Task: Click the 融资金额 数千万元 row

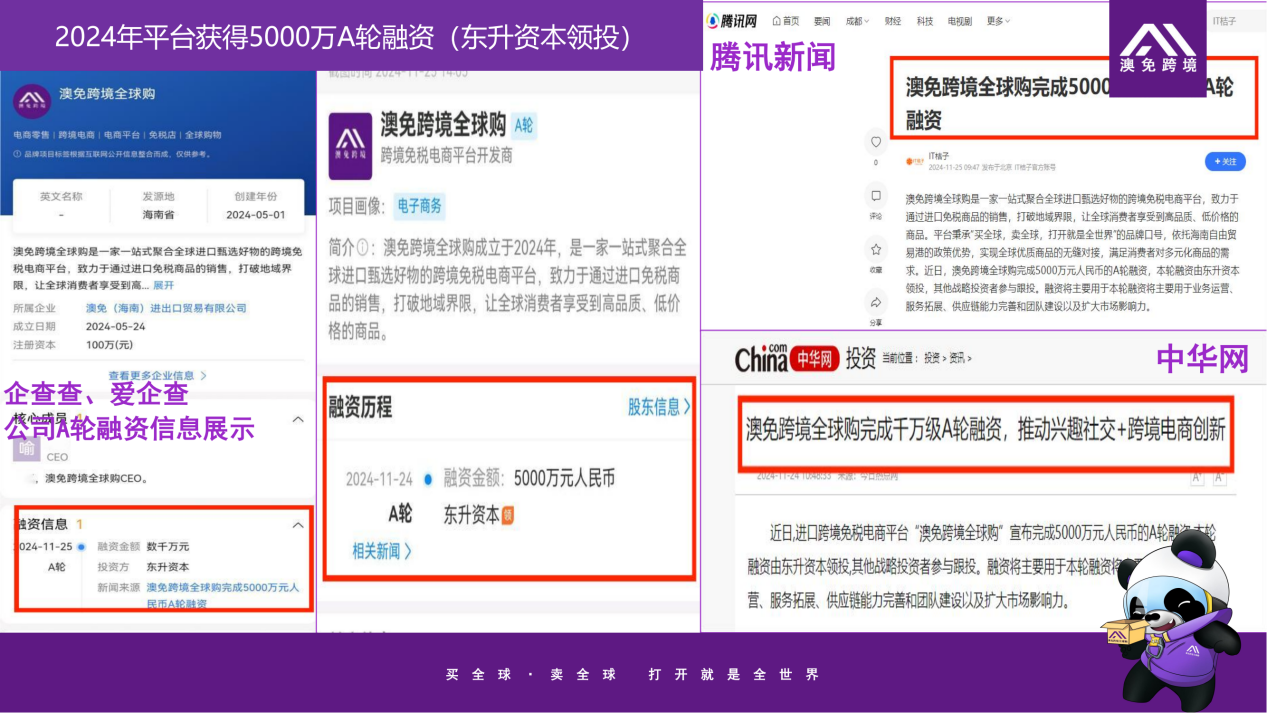Action: click(x=143, y=547)
